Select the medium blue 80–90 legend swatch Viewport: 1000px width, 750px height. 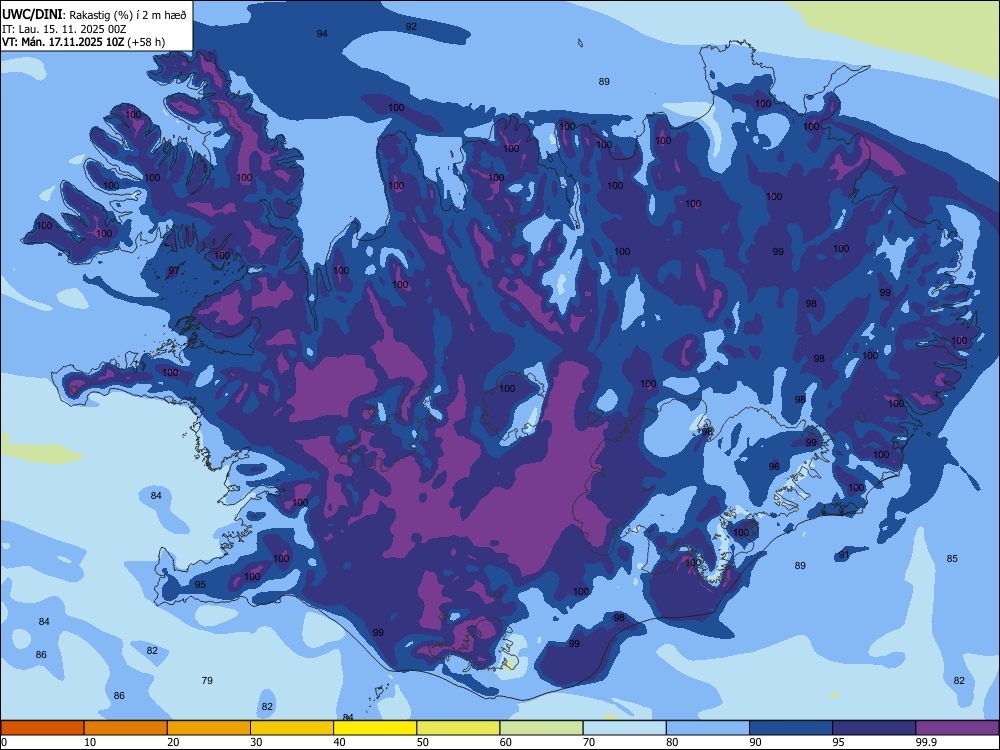[x=708, y=728]
